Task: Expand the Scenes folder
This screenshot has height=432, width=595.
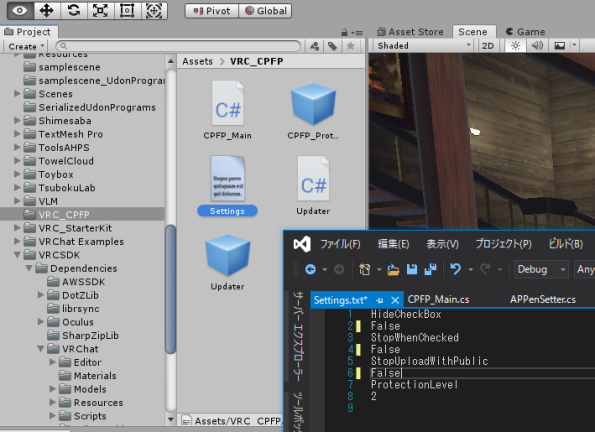Action: pyautogui.click(x=17, y=93)
